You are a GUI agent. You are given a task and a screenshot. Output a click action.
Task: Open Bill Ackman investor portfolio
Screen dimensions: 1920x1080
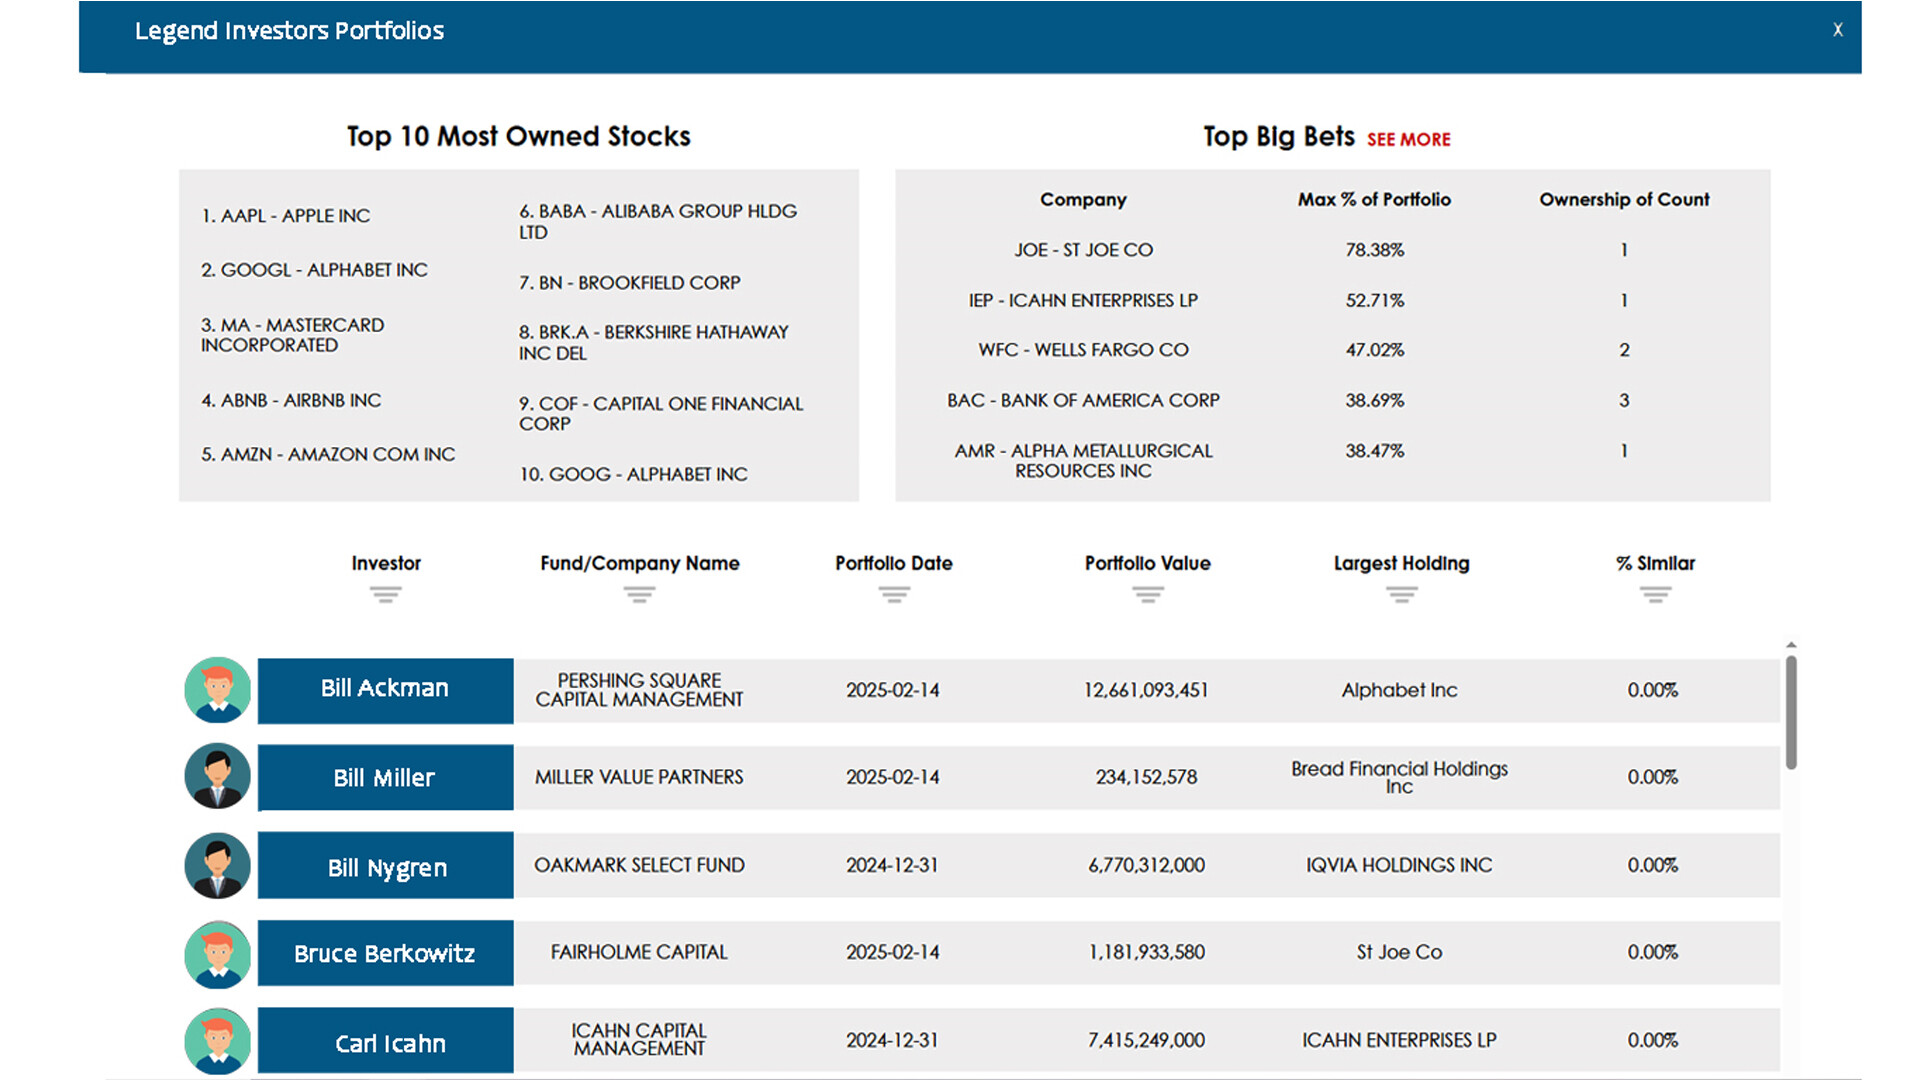[x=385, y=690]
